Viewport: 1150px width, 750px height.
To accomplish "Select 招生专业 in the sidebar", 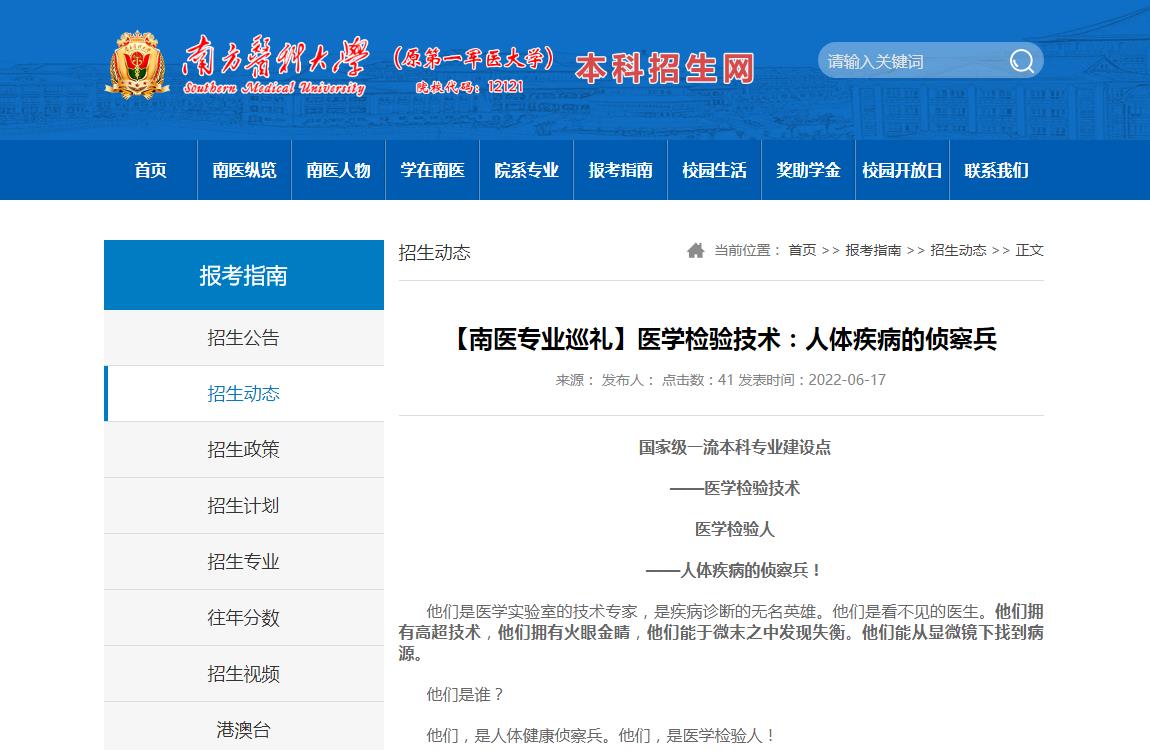I will tap(244, 562).
